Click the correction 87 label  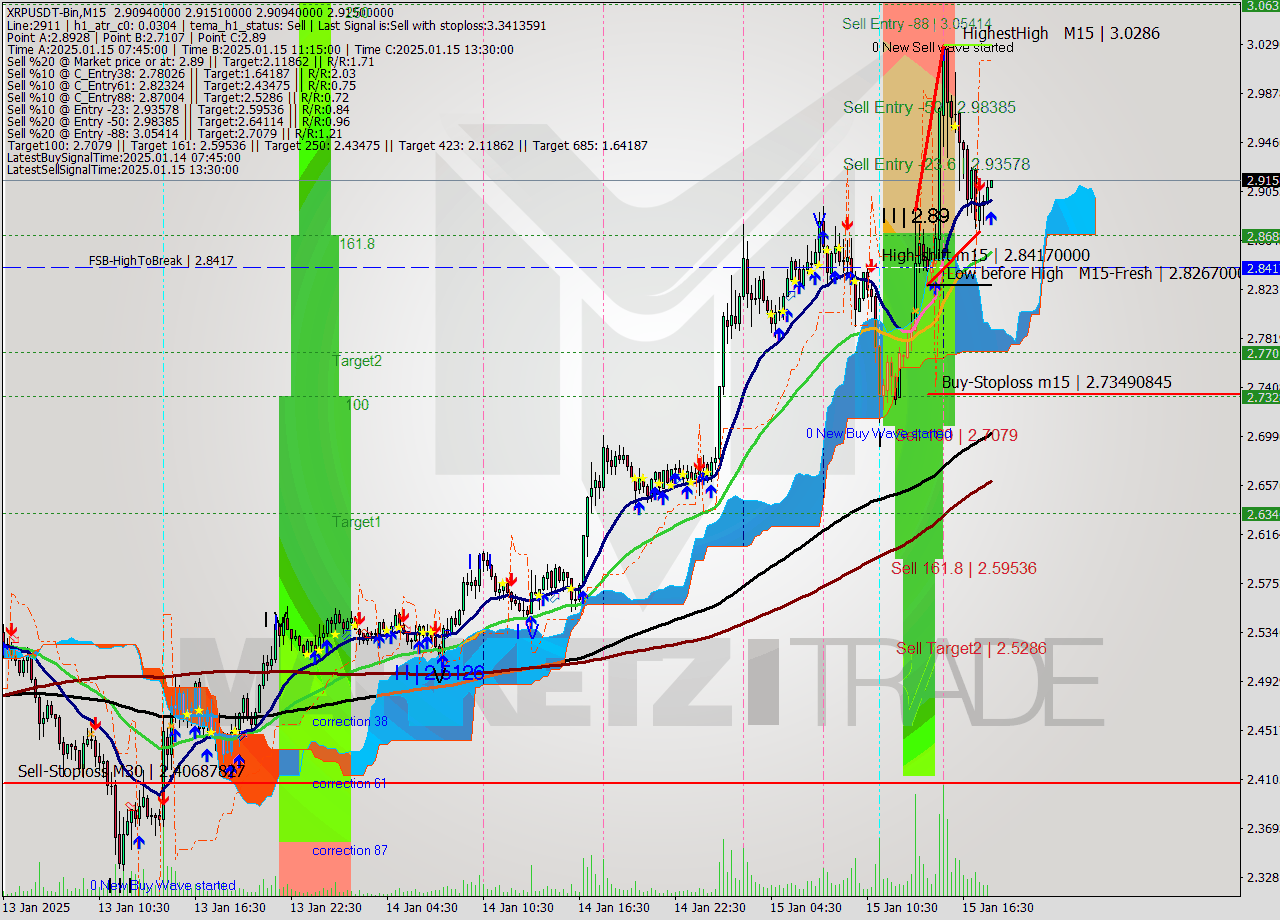(349, 850)
